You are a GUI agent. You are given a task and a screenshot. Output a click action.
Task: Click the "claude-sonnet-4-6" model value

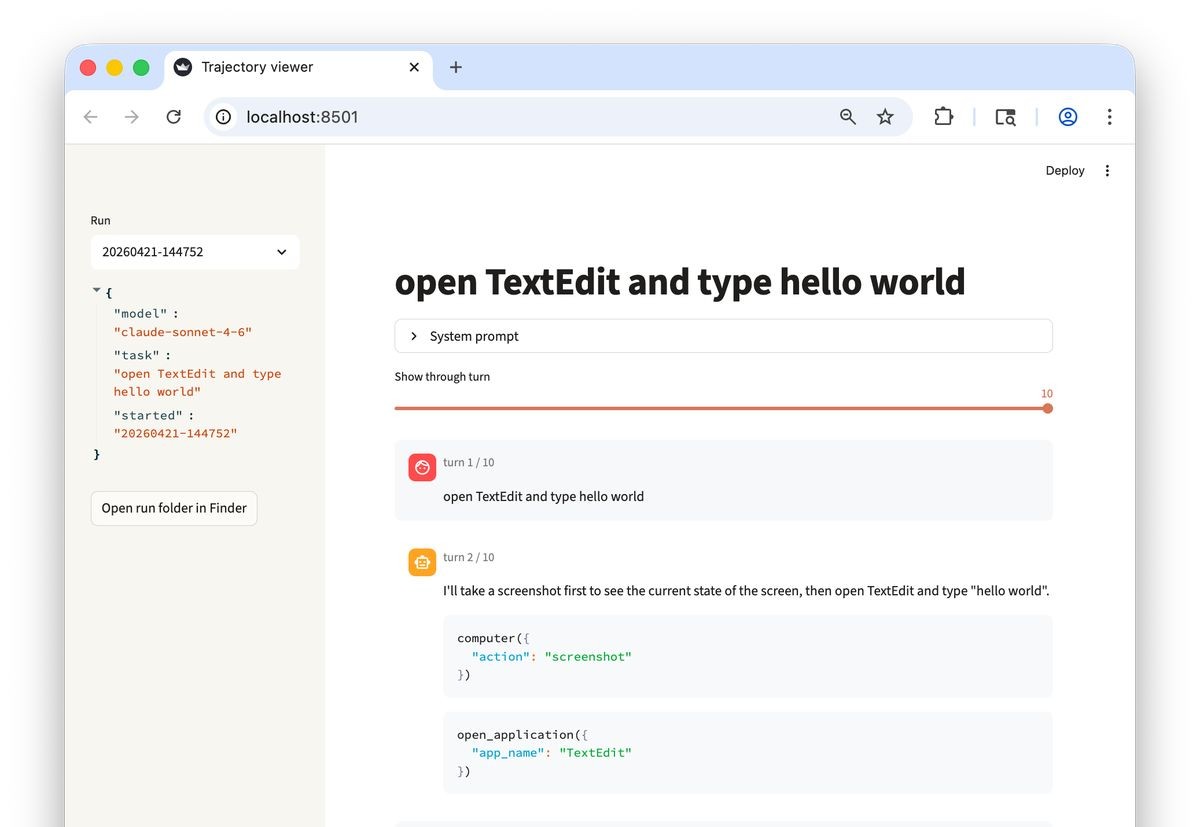point(183,332)
